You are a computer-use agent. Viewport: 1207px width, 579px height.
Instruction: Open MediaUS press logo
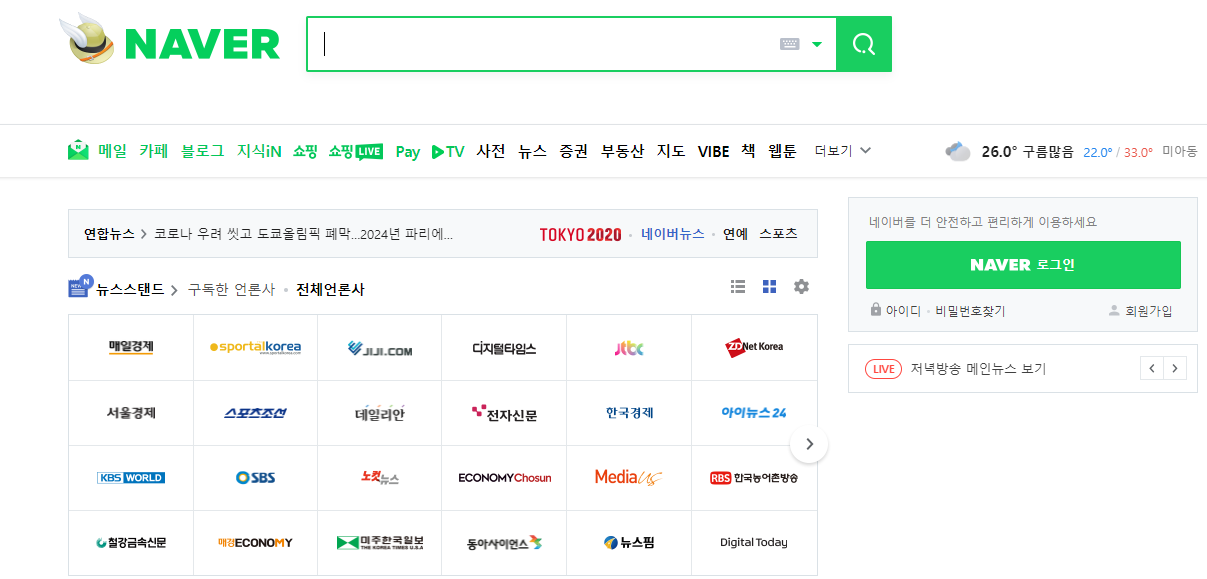[629, 478]
